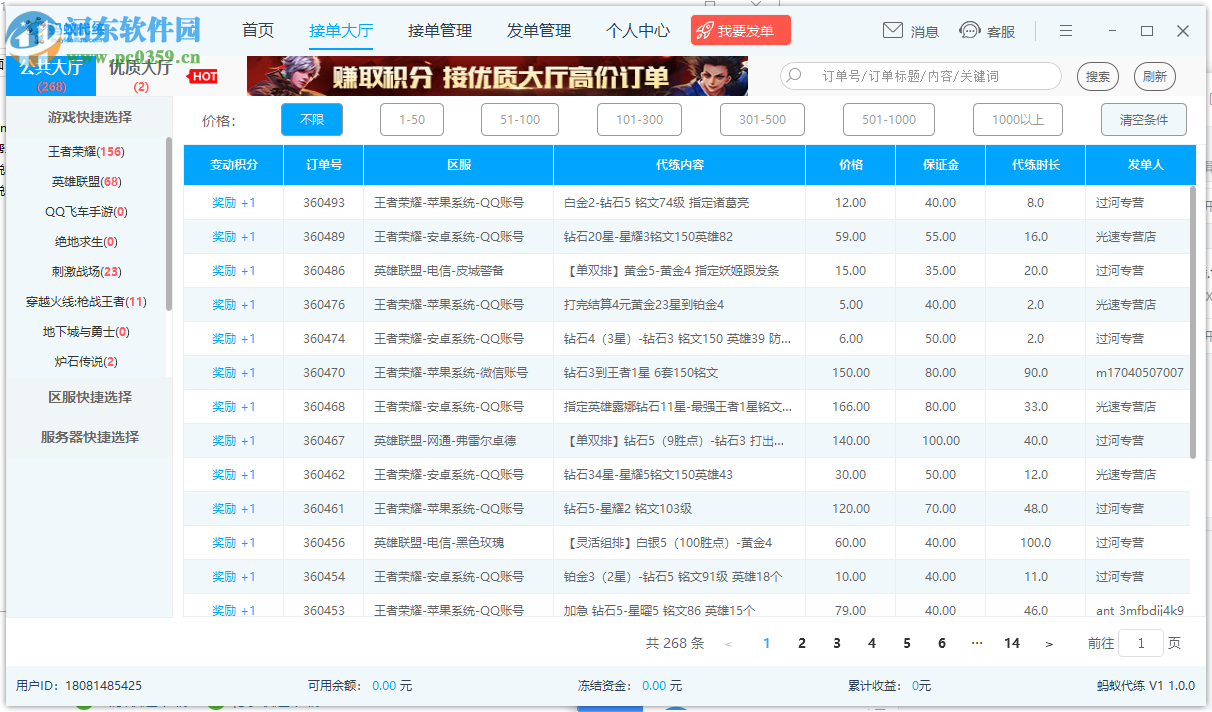Viewport: 1212px width, 712px height.
Task: Switch to the 优质大厅 tab
Action: point(140,72)
